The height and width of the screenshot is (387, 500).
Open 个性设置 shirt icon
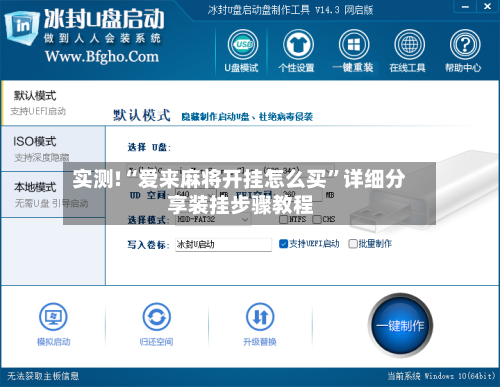(298, 45)
